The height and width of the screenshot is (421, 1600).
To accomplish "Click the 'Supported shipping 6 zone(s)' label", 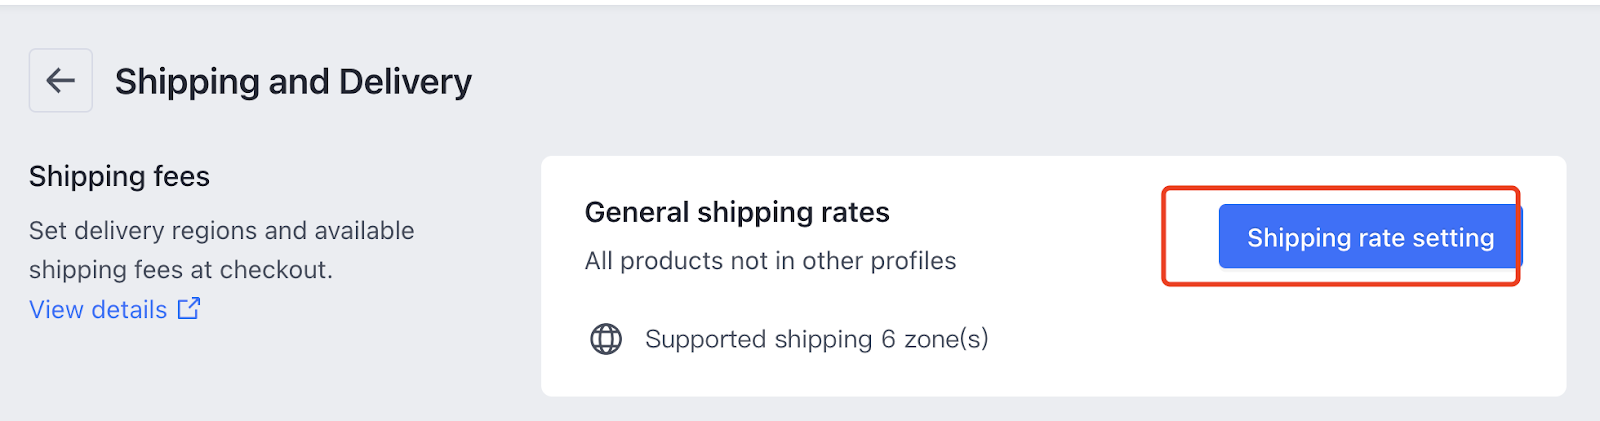I will (817, 339).
